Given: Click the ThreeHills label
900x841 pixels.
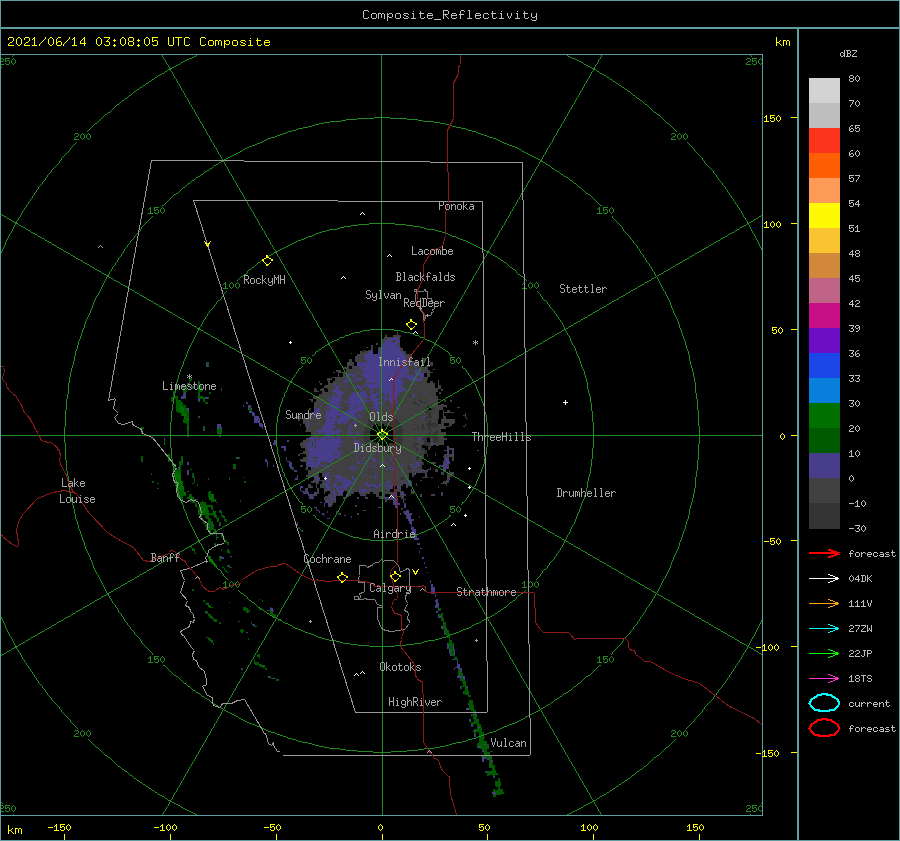Looking at the screenshot, I should coord(502,437).
